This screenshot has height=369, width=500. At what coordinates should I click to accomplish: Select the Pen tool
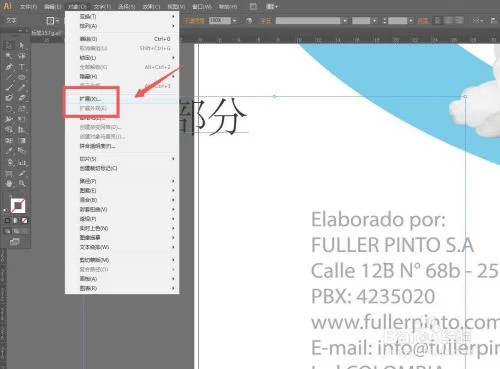coord(9,67)
